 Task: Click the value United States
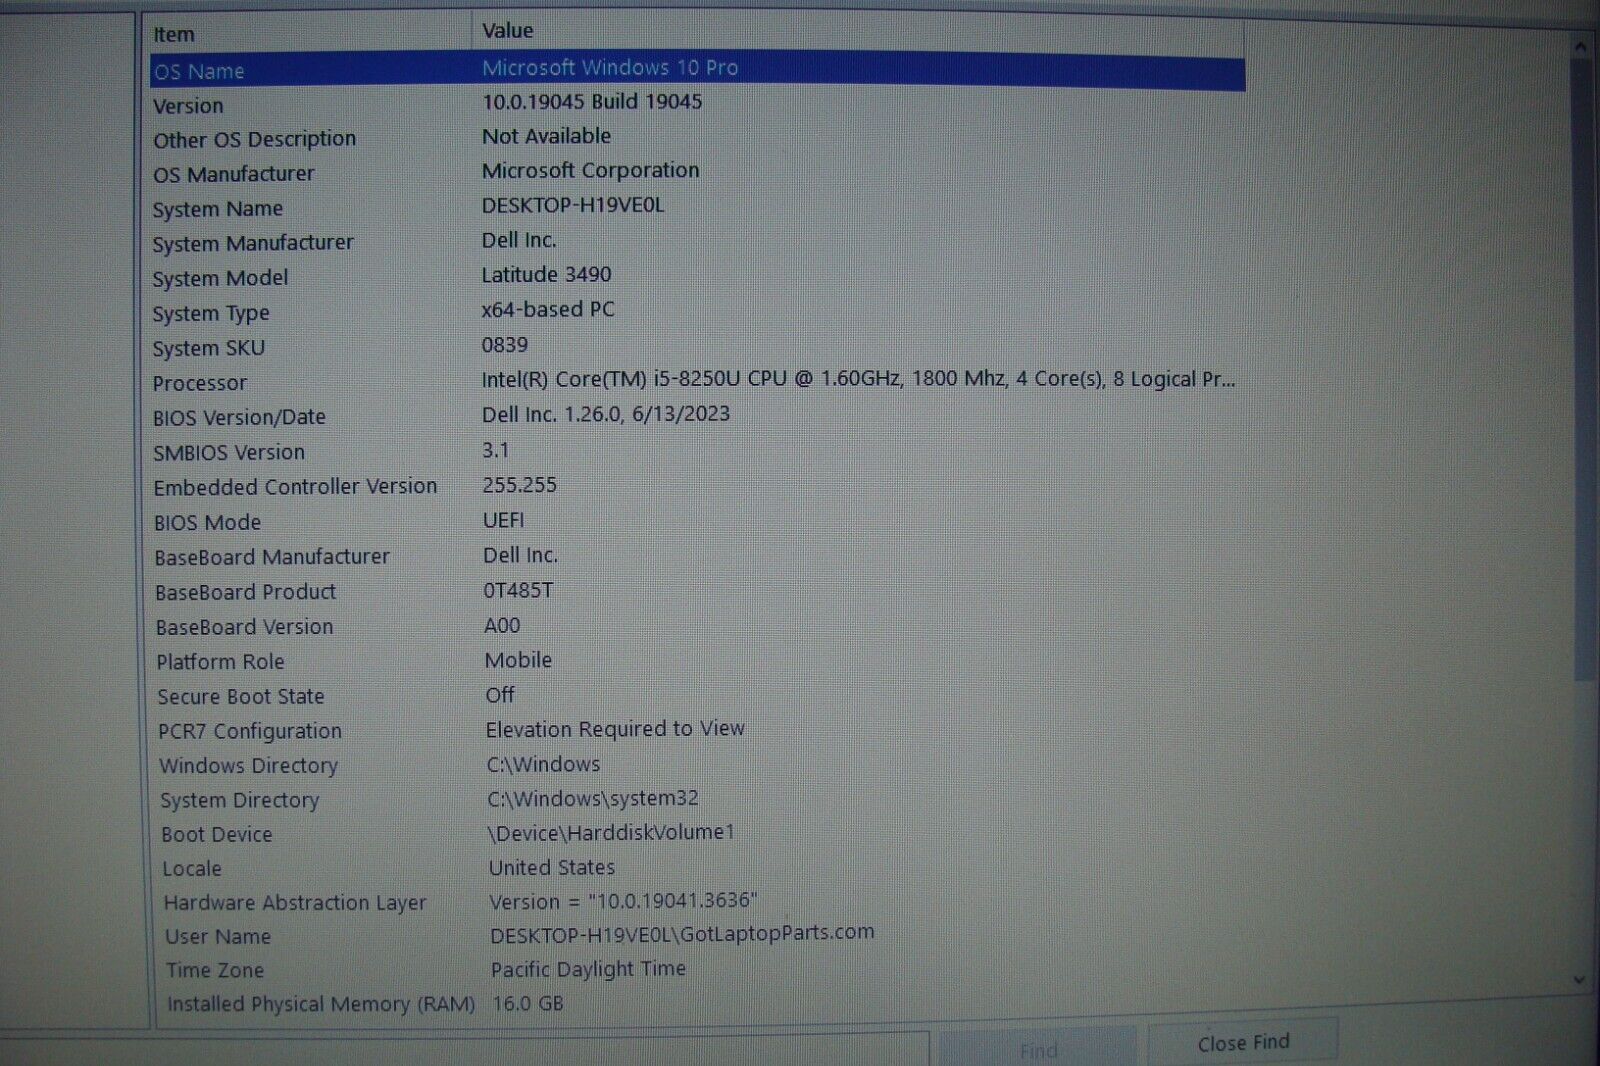pos(552,868)
